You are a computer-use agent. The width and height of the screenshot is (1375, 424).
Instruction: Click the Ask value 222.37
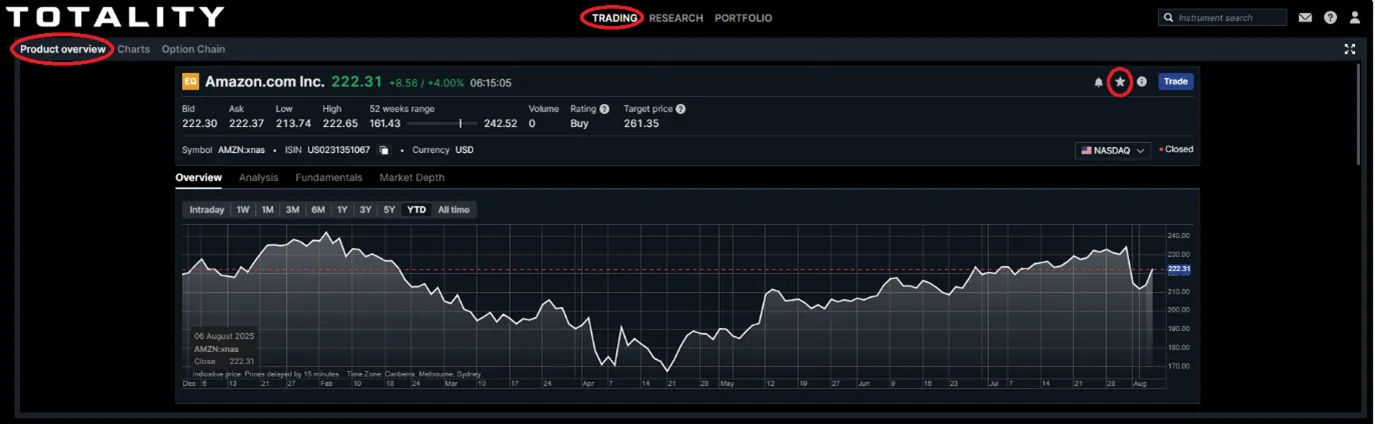click(x=246, y=123)
